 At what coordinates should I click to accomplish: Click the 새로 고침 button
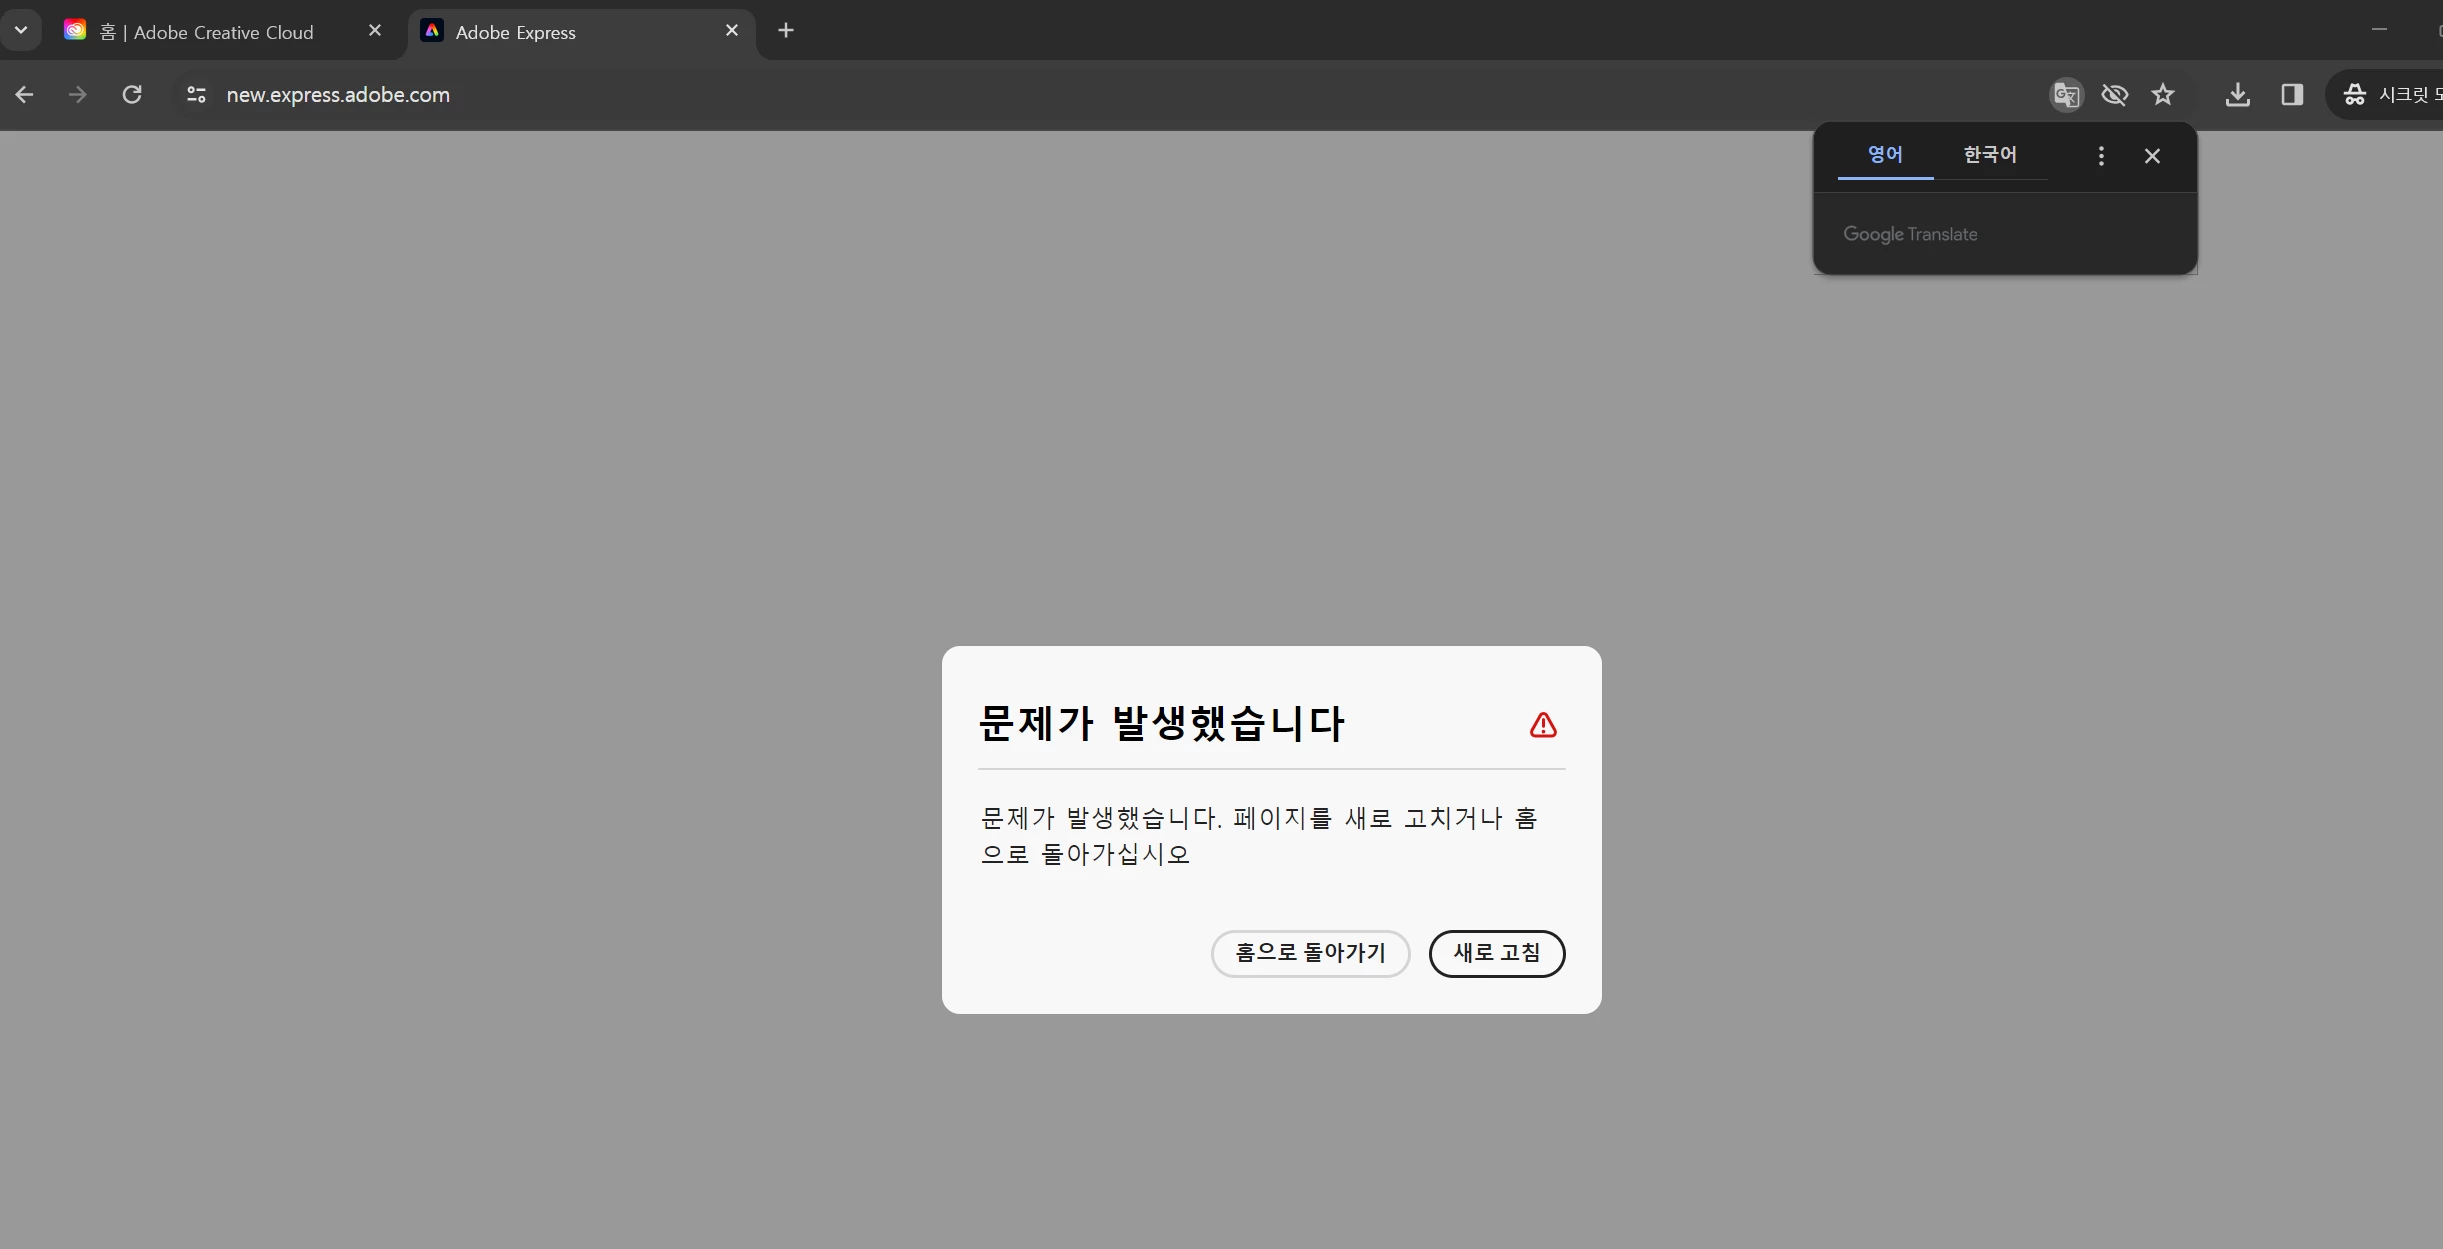(x=1496, y=953)
